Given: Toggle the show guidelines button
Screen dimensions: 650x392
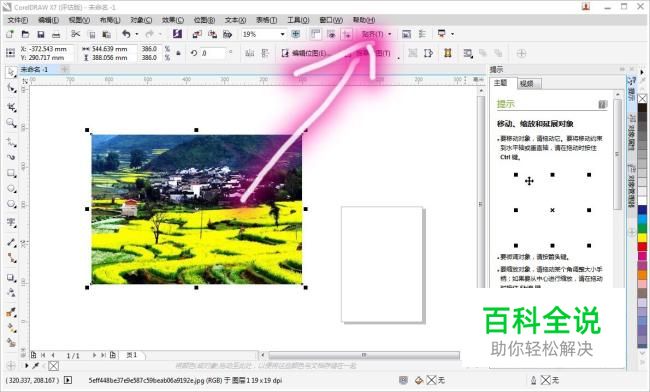Looking at the screenshot, I should 347,34.
